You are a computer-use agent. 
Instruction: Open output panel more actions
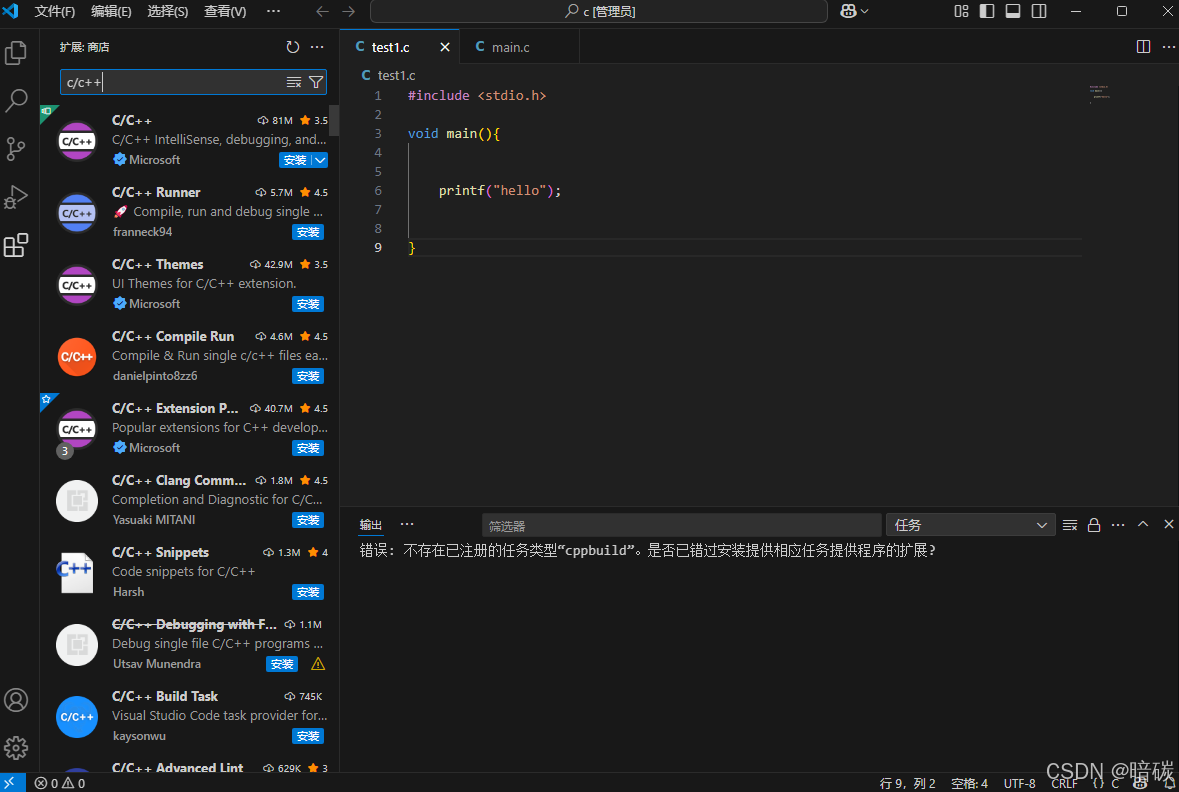(1118, 525)
